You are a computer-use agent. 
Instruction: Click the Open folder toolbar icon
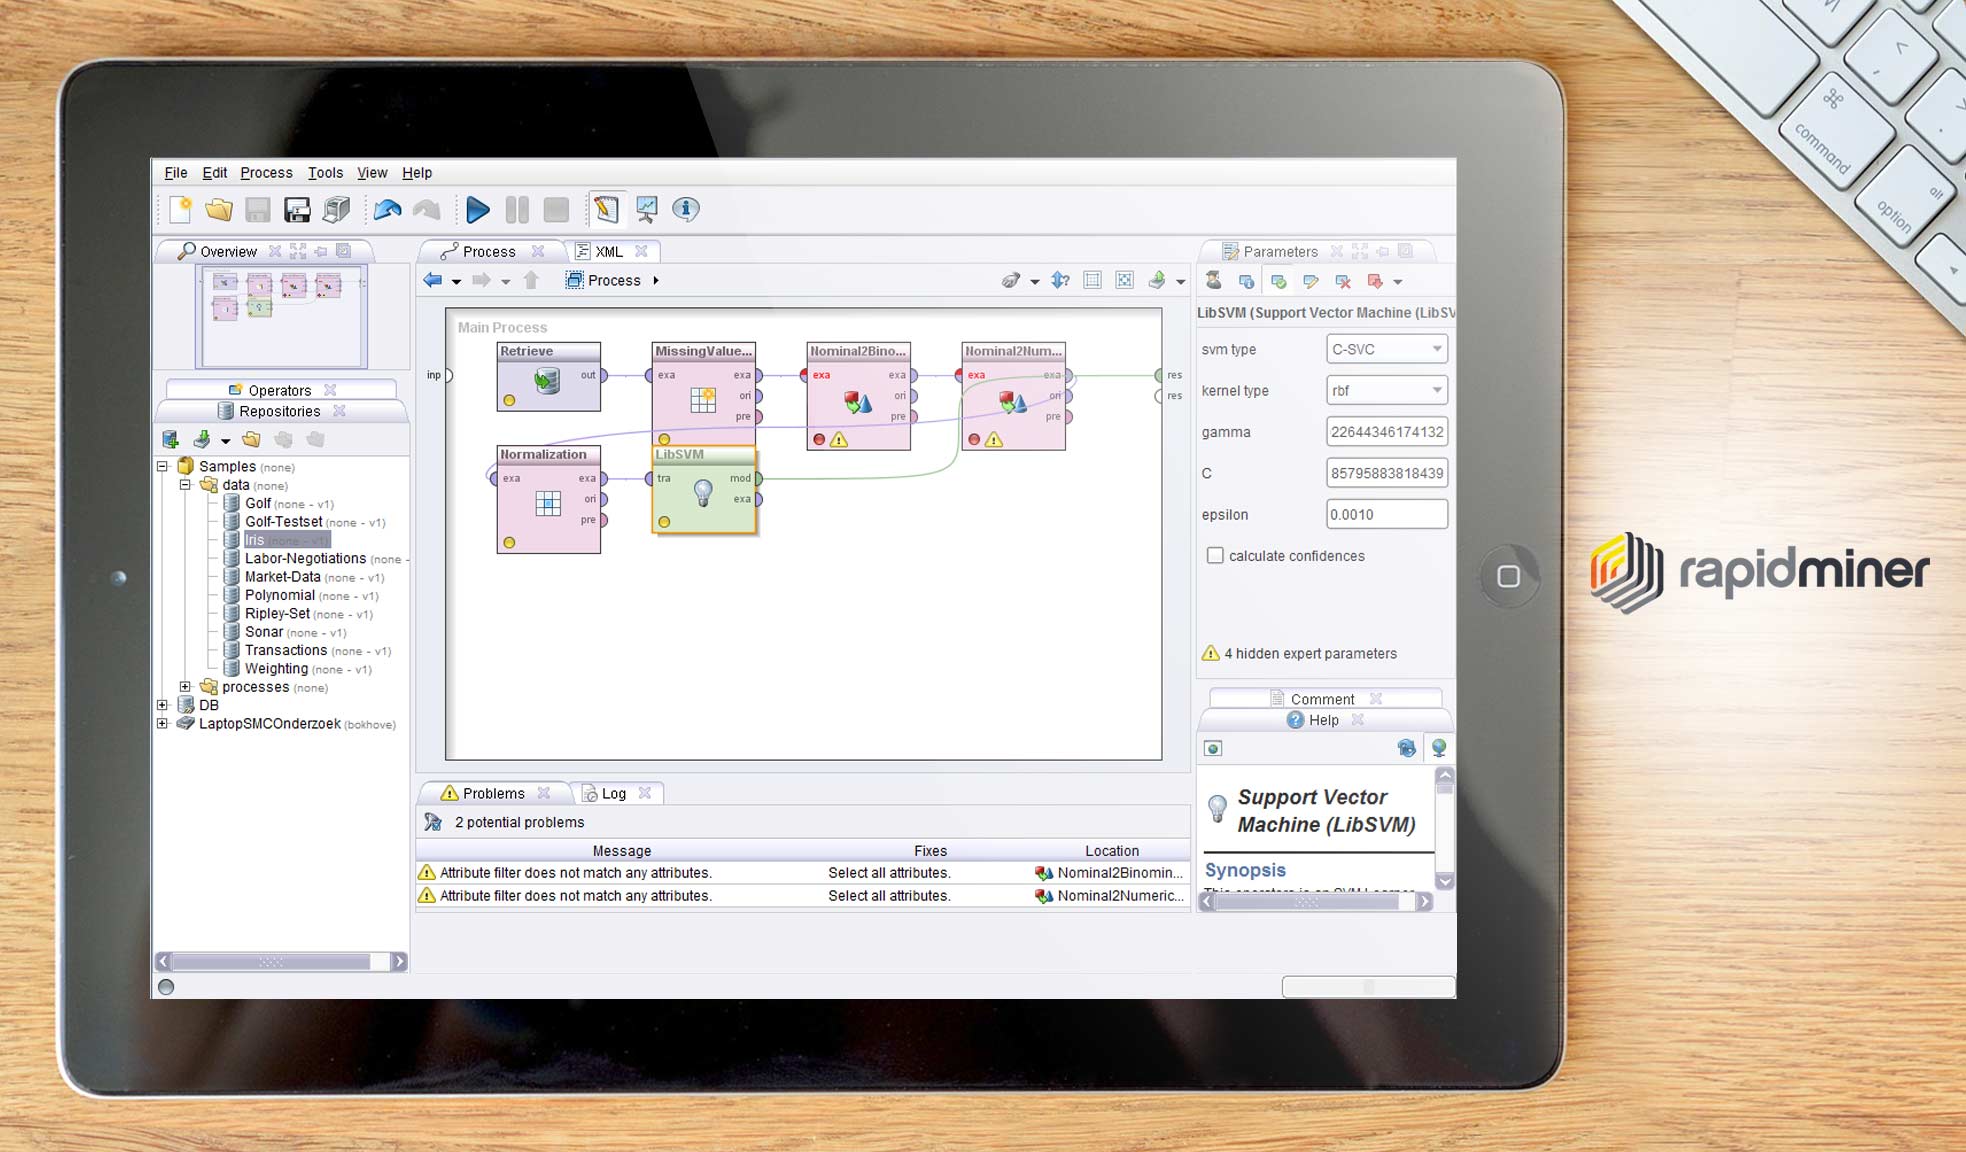pos(219,209)
